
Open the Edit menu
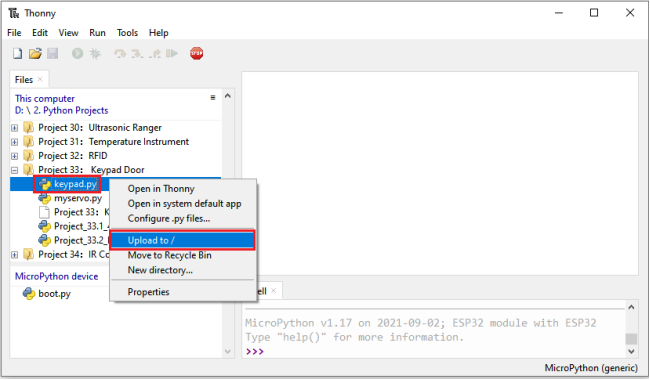tap(40, 33)
